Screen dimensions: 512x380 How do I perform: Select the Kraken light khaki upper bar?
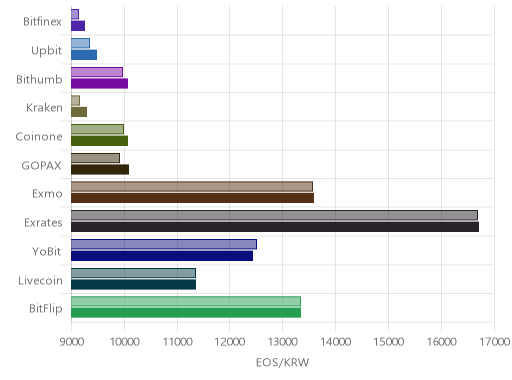click(75, 100)
